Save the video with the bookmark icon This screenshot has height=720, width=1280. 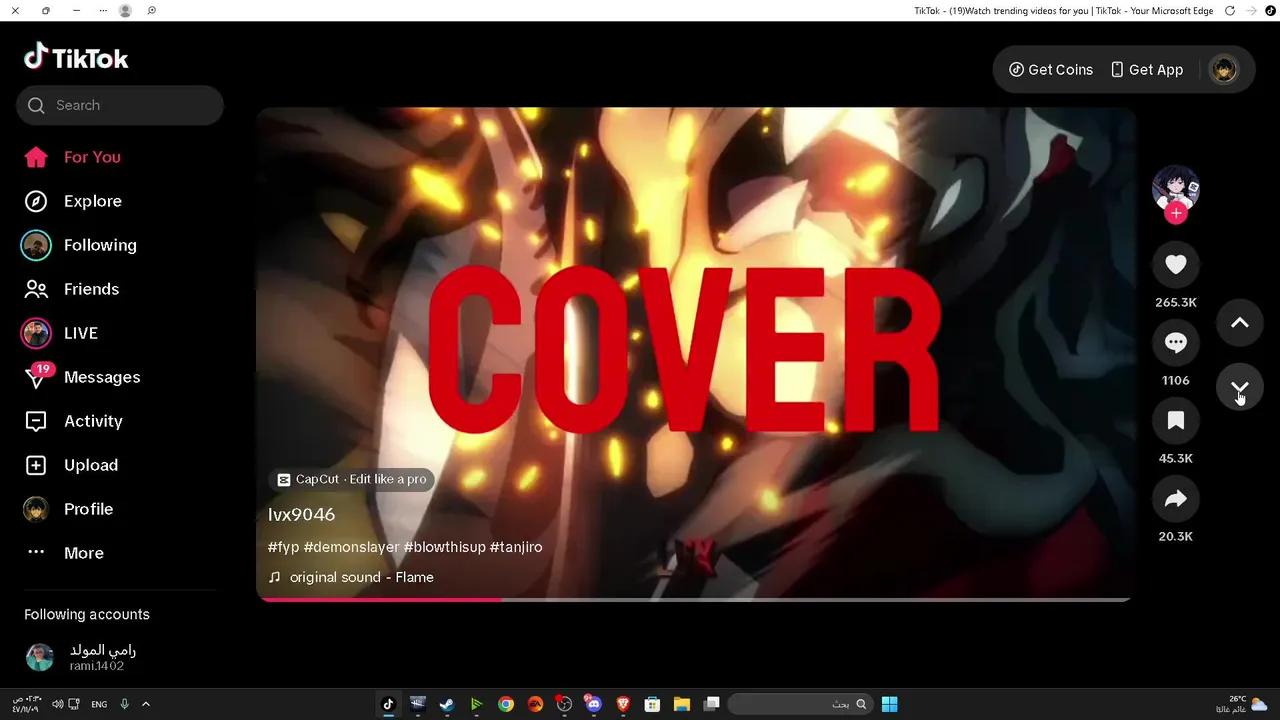coord(1176,420)
